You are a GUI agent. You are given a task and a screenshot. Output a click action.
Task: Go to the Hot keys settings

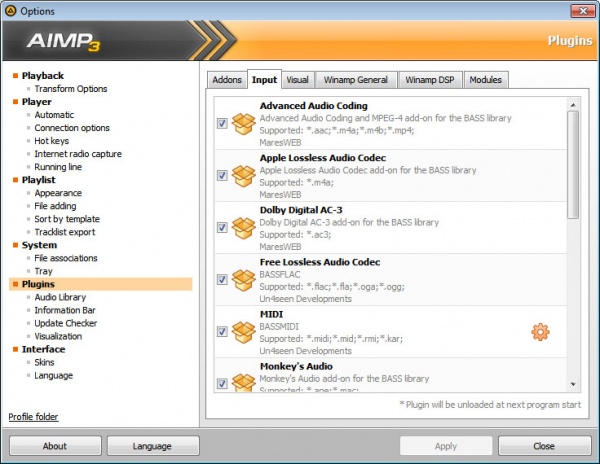click(52, 141)
